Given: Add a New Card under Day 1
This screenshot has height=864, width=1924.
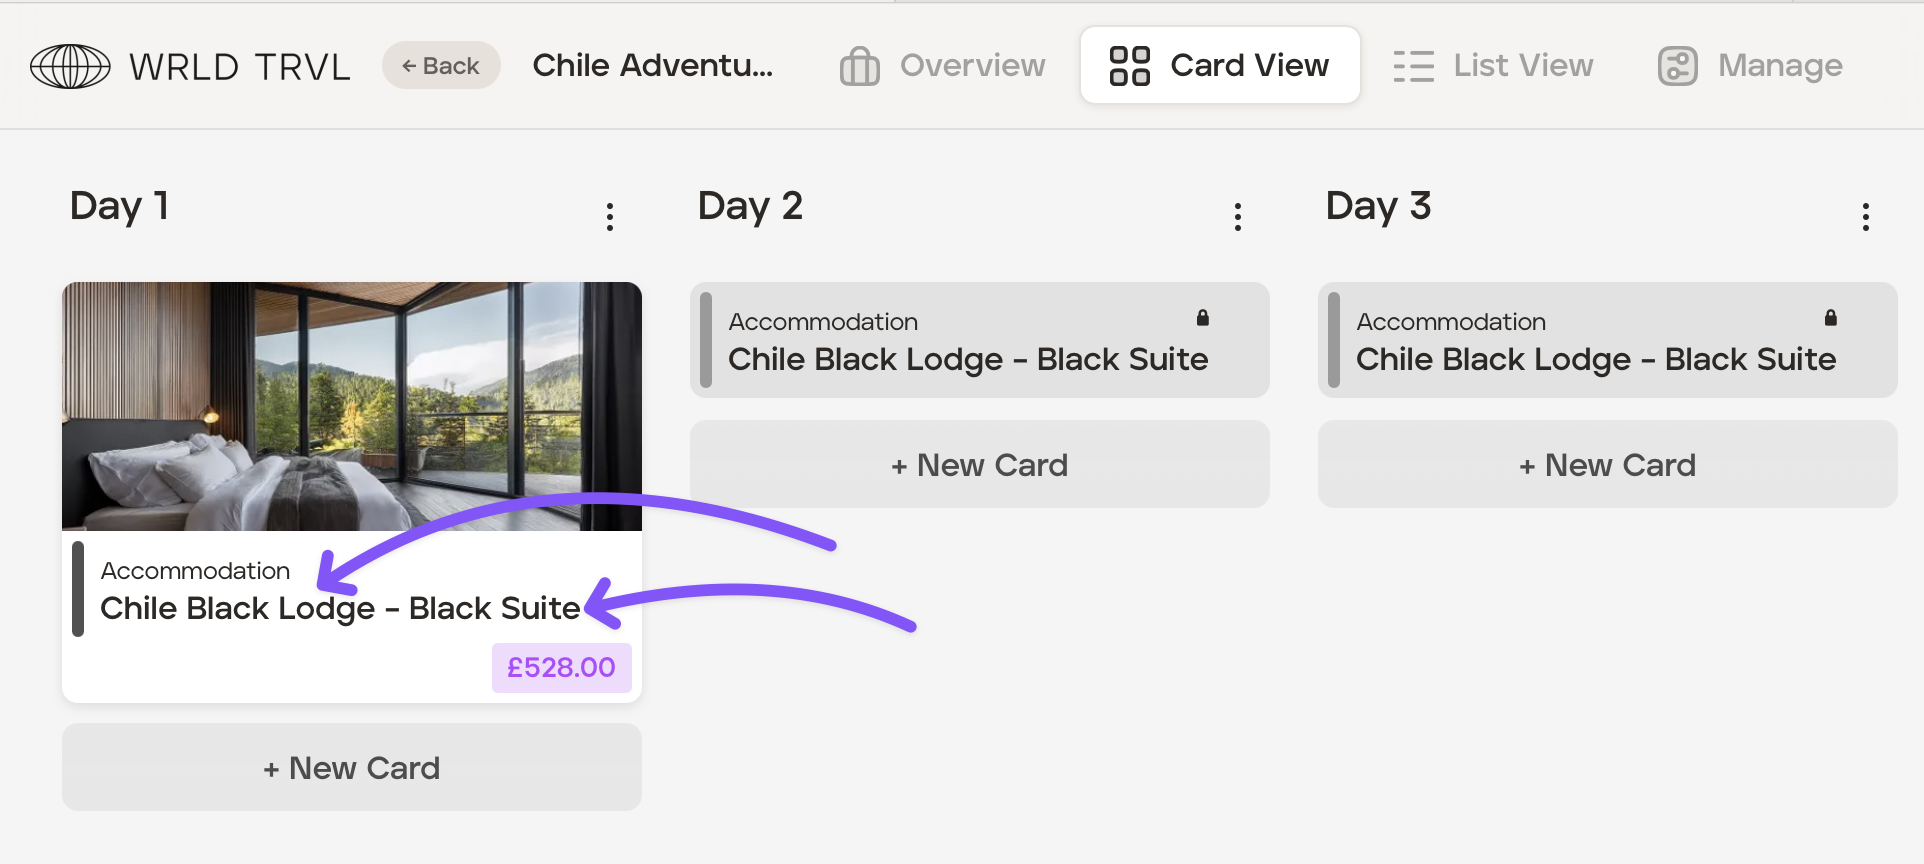Looking at the screenshot, I should [x=352, y=768].
